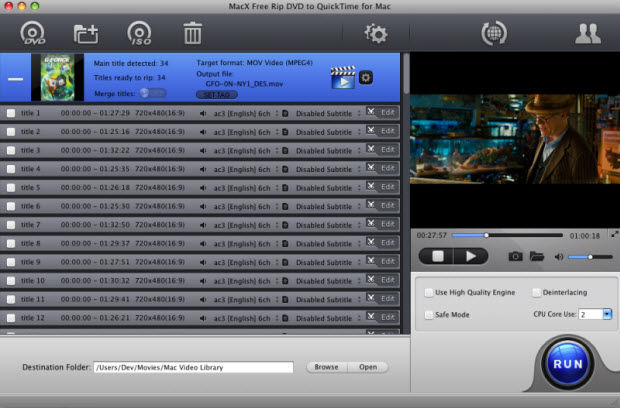
Task: Click Open next to Browse button
Action: coord(368,367)
